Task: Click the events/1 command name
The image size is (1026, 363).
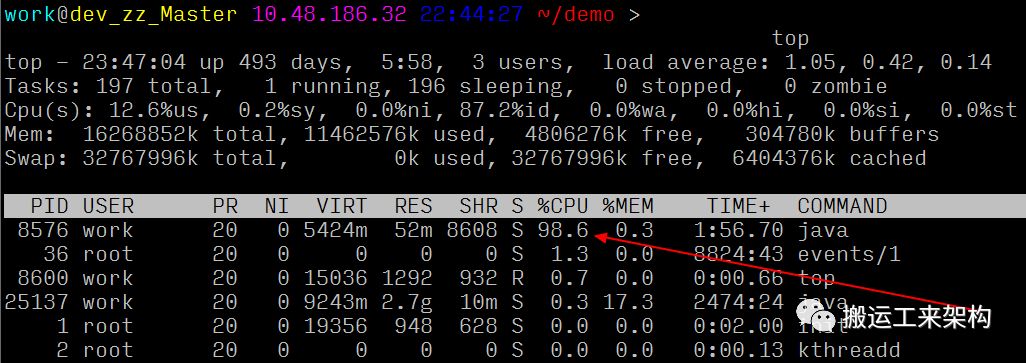Action: 849,254
